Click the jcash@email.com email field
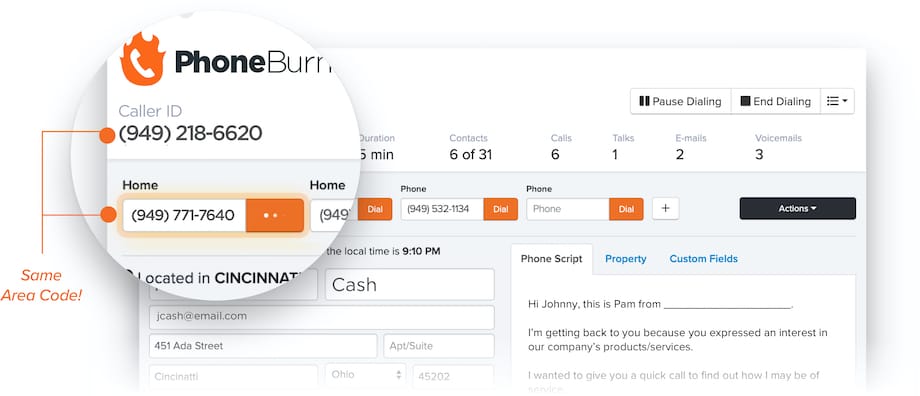 [322, 317]
